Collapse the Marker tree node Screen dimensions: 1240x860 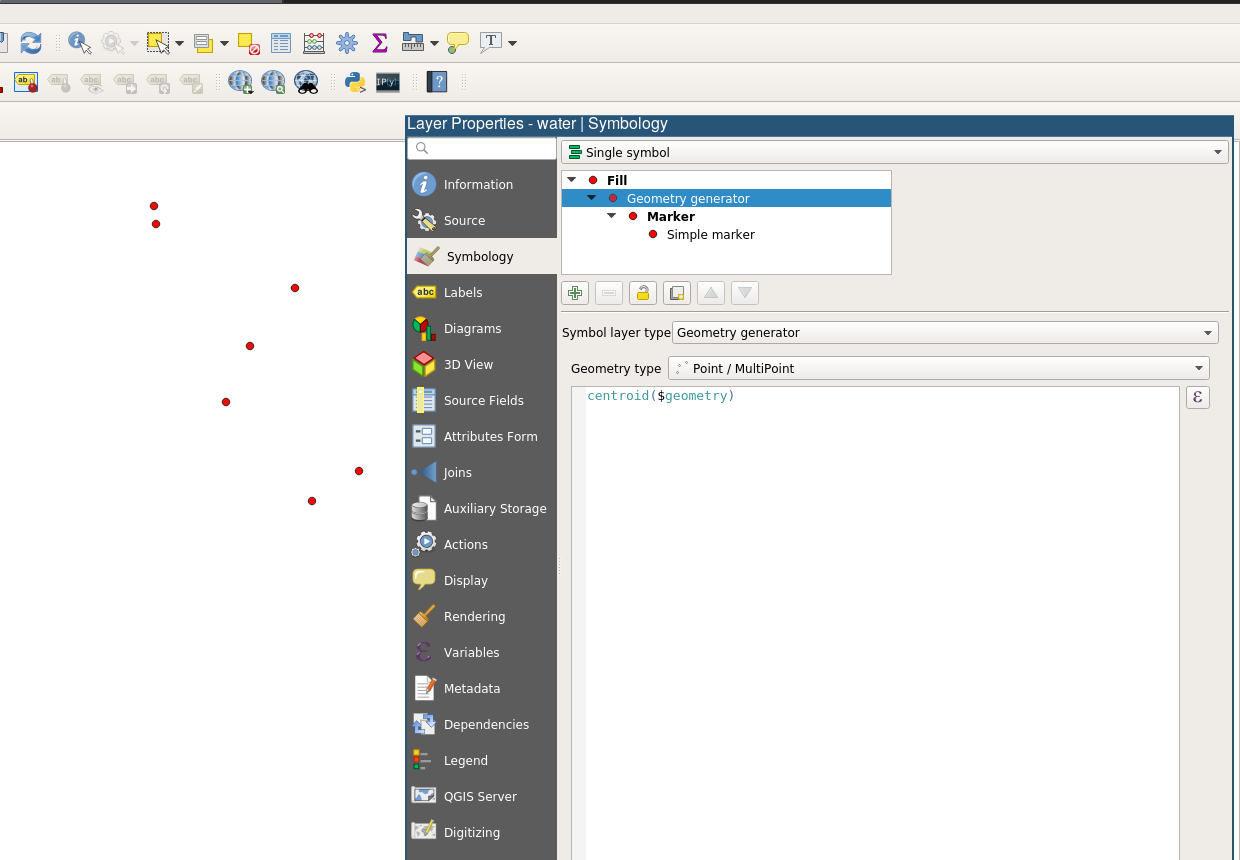pyautogui.click(x=611, y=216)
